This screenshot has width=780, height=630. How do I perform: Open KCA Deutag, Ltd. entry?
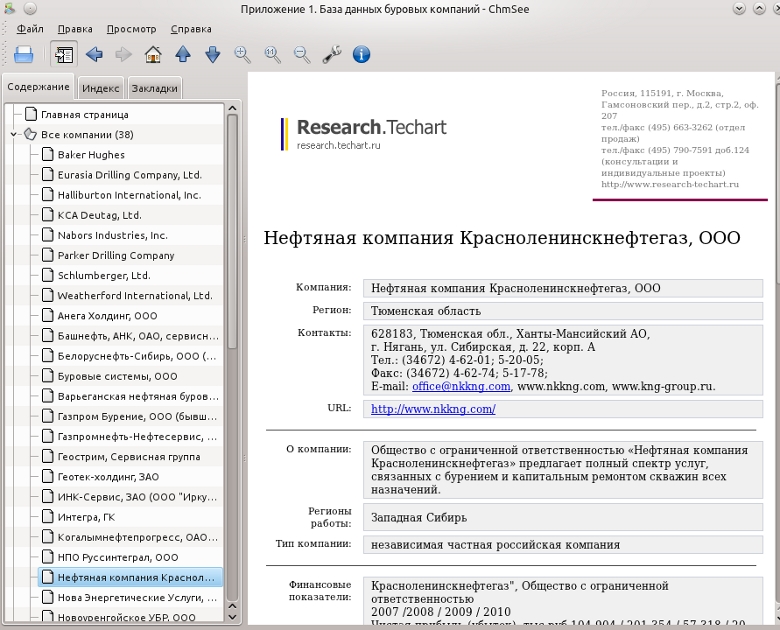click(x=99, y=215)
